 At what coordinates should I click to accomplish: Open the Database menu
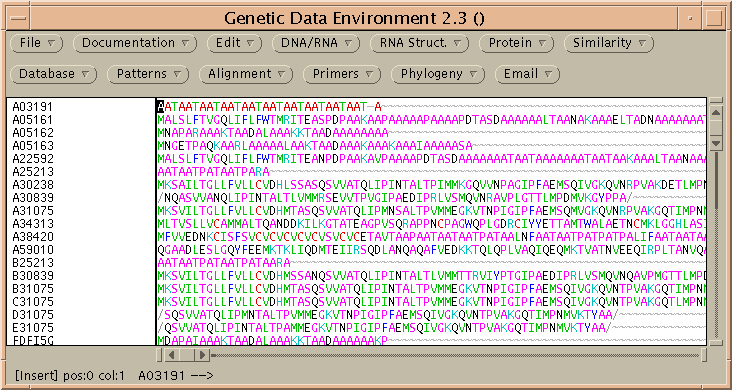pyautogui.click(x=53, y=74)
